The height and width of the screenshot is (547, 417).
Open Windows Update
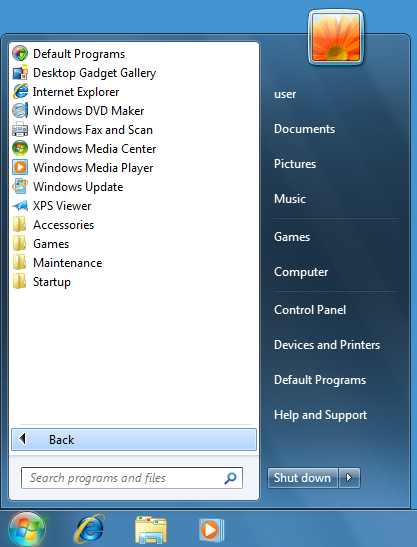coord(78,187)
